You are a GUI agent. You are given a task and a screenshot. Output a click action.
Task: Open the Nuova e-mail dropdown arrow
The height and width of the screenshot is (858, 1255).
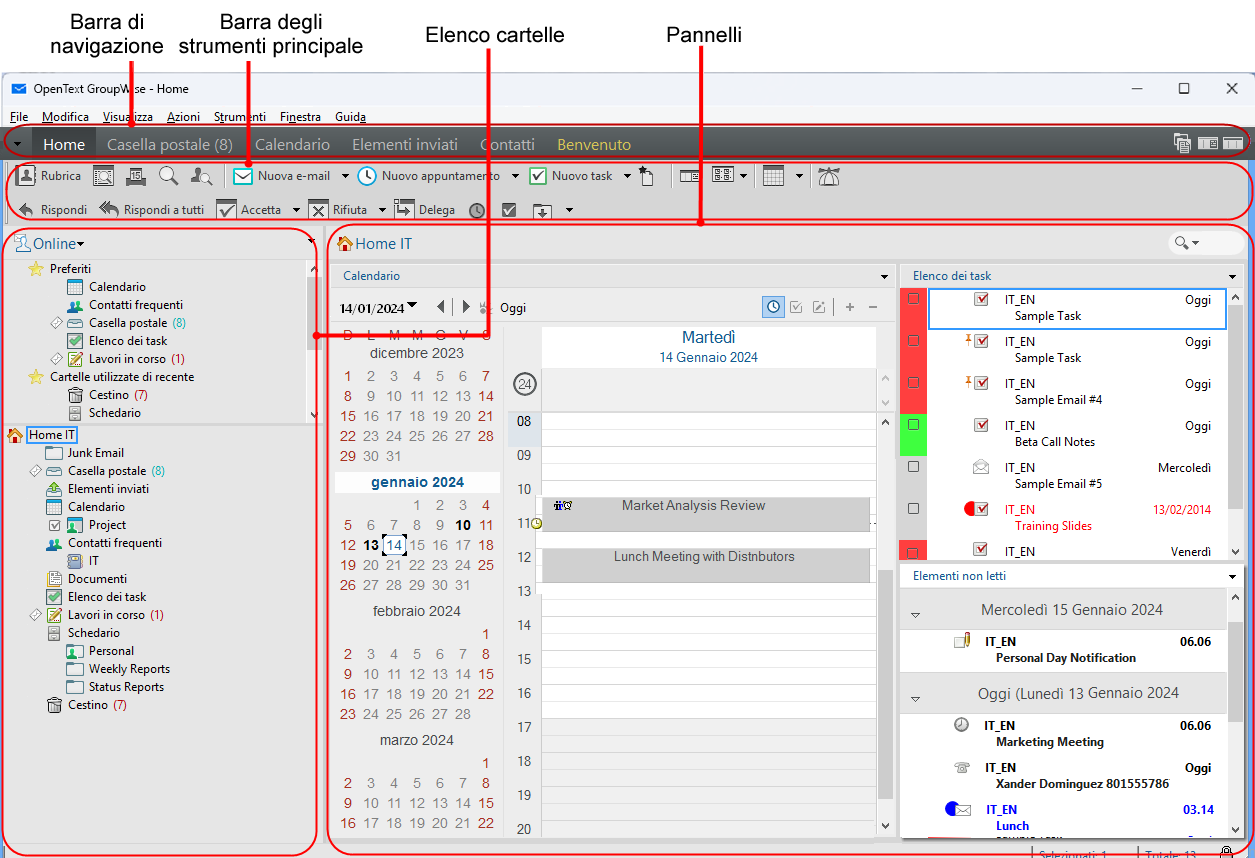point(345,177)
